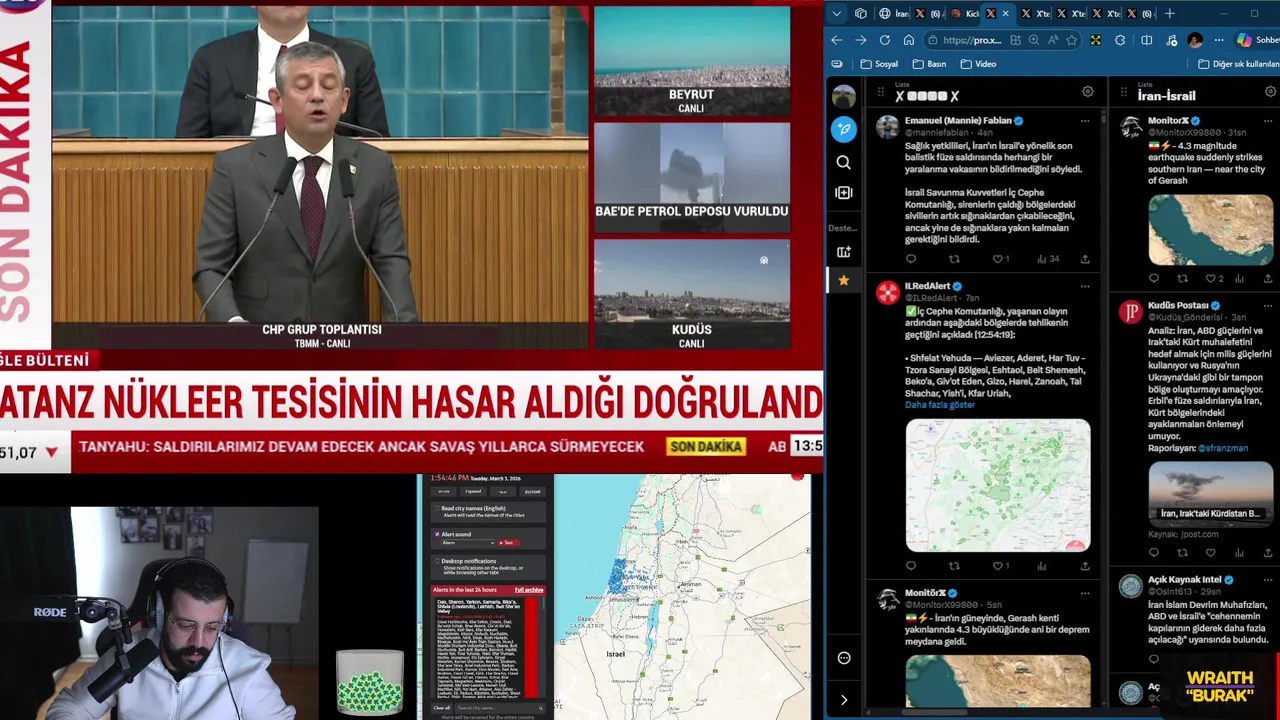This screenshot has height=720, width=1280.
Task: Reply to the MonitorX earthquake post in İran-İsrail
Action: pos(1154,279)
